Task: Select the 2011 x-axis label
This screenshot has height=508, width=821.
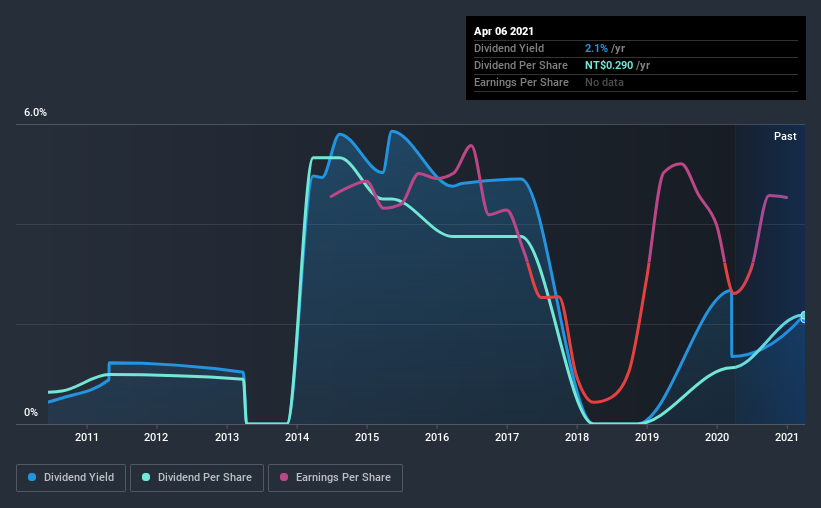Action: point(86,437)
